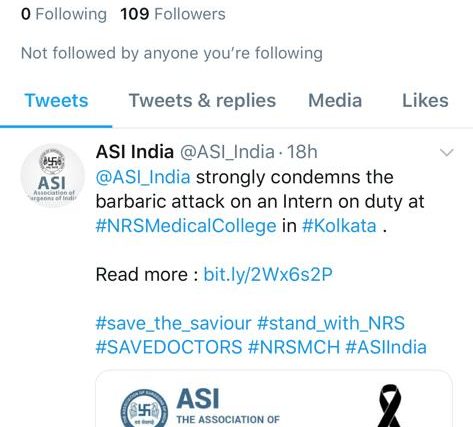View the 109 Followers list
This screenshot has width=473, height=427.
click(x=173, y=14)
